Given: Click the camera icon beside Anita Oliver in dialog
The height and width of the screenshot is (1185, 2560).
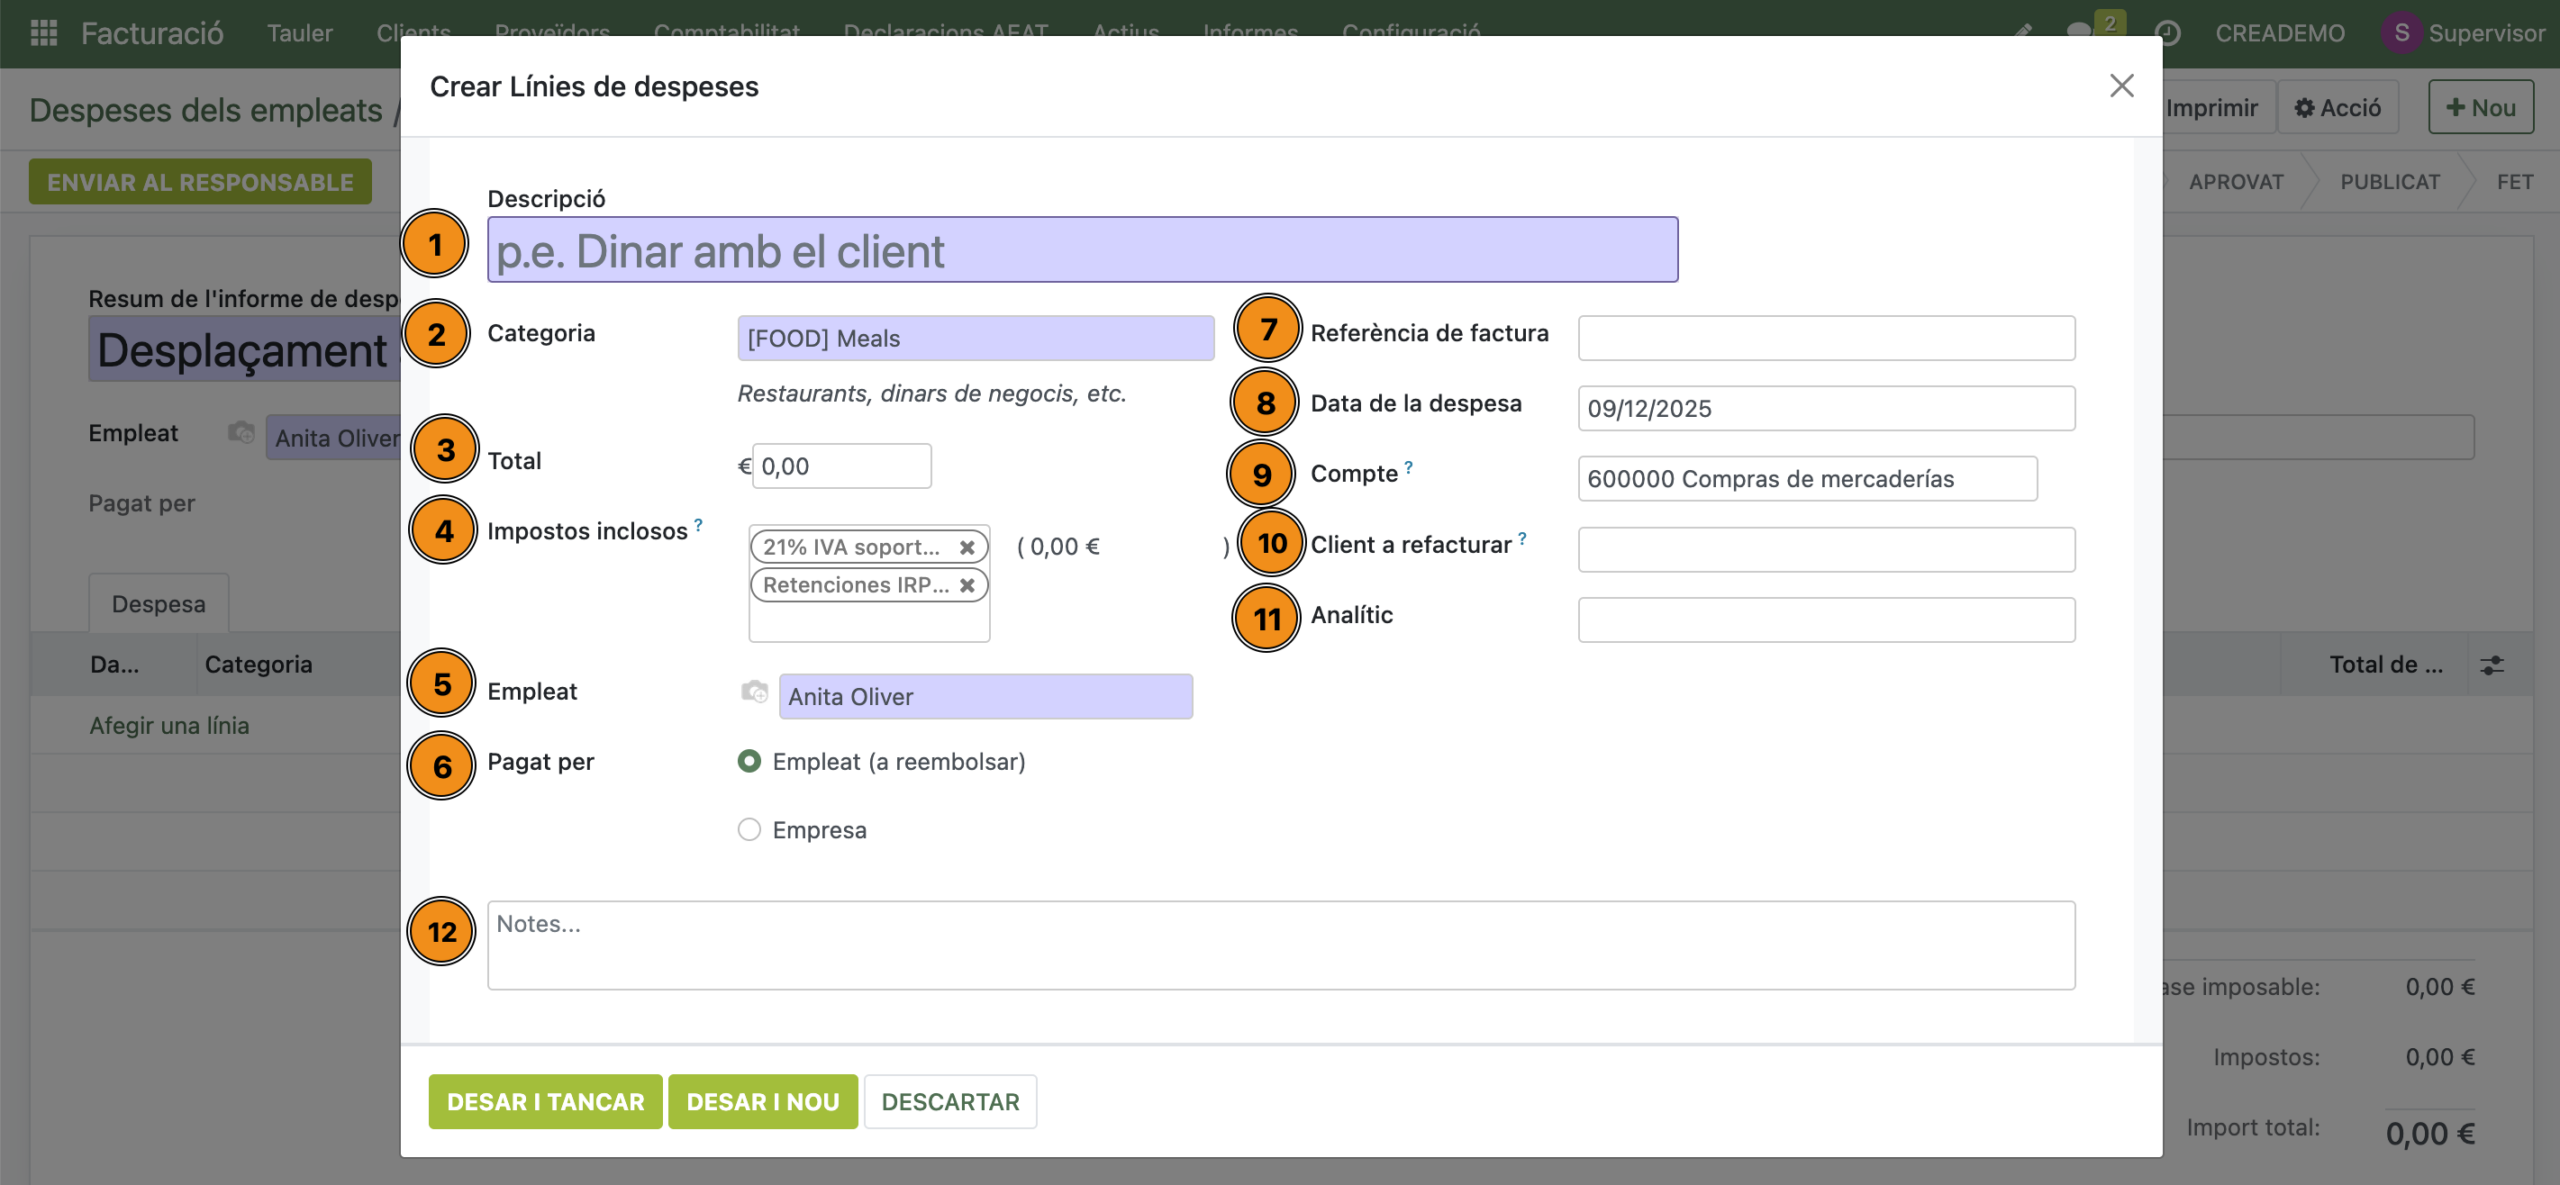Looking at the screenshot, I should pos(754,692).
